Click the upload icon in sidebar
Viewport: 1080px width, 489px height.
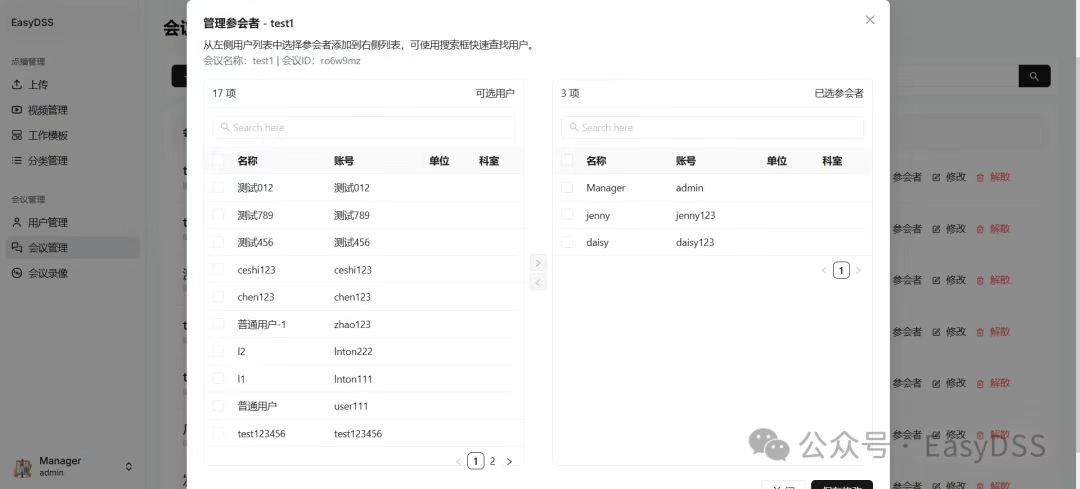(17, 85)
